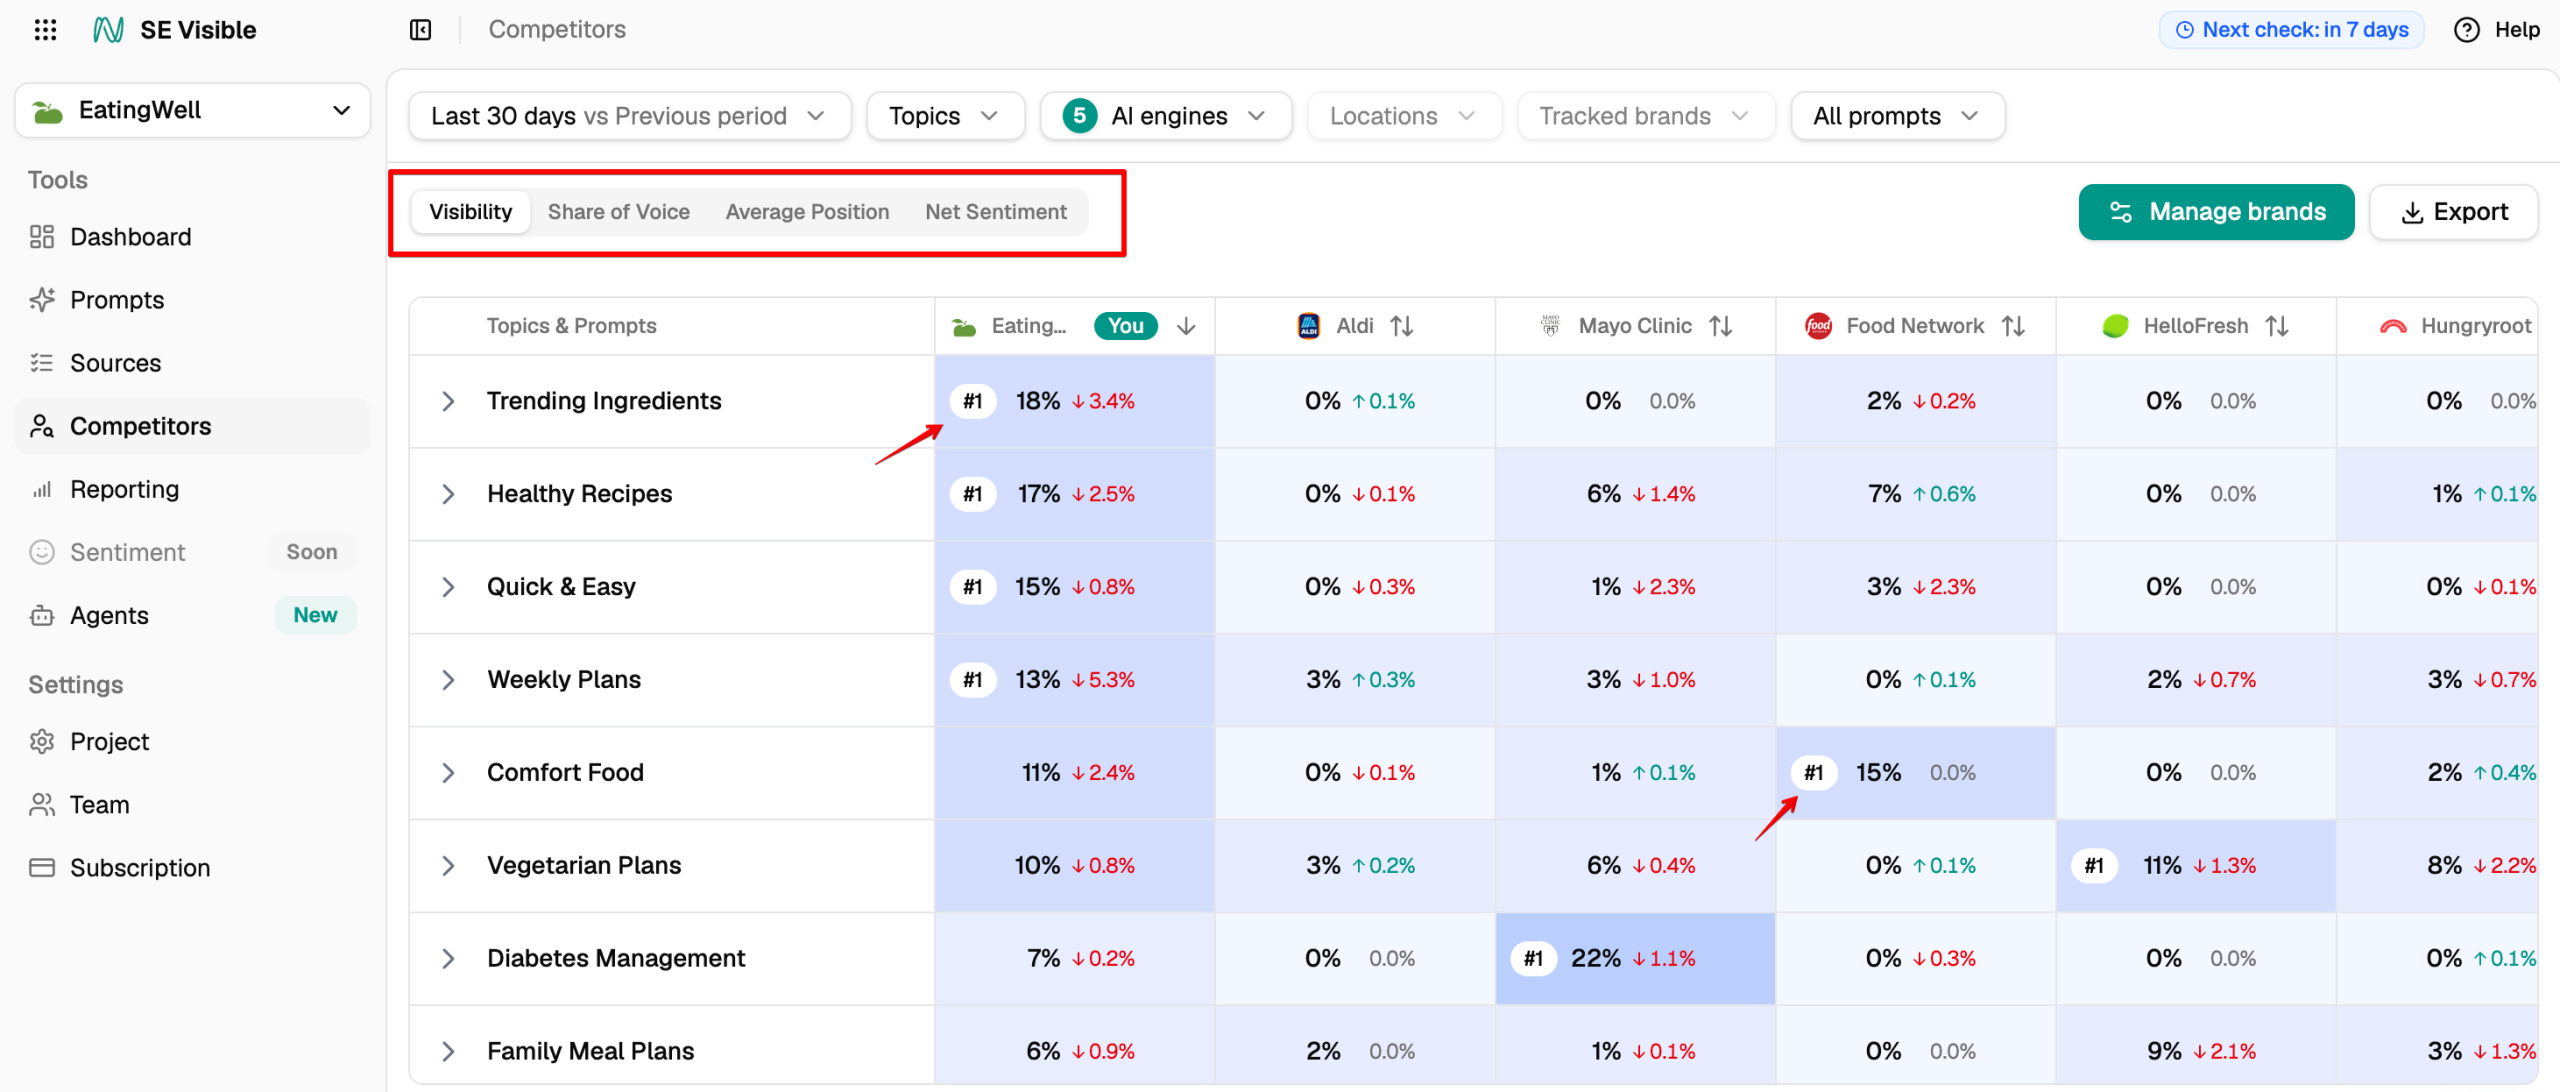Sort the Food Network column
Image resolution: width=2560 pixels, height=1092 pixels.
[2013, 326]
